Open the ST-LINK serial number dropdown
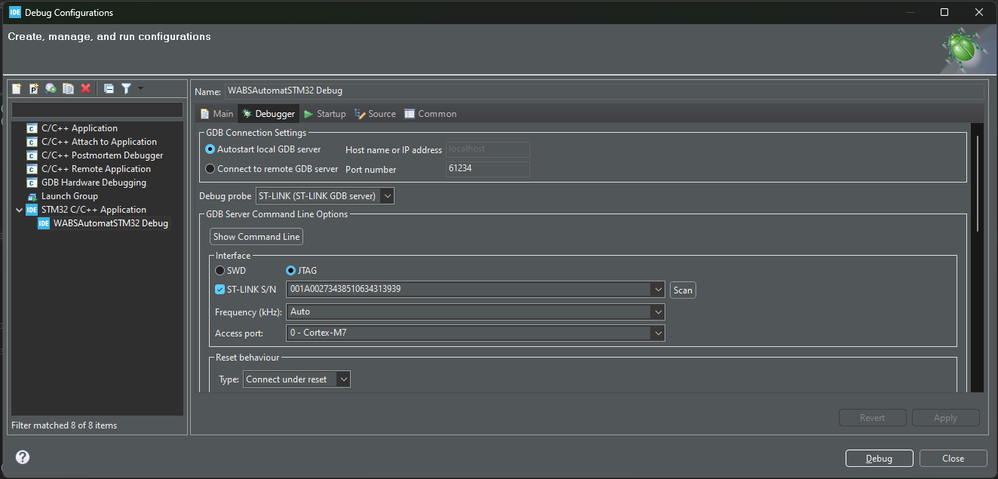998x479 pixels. (658, 289)
